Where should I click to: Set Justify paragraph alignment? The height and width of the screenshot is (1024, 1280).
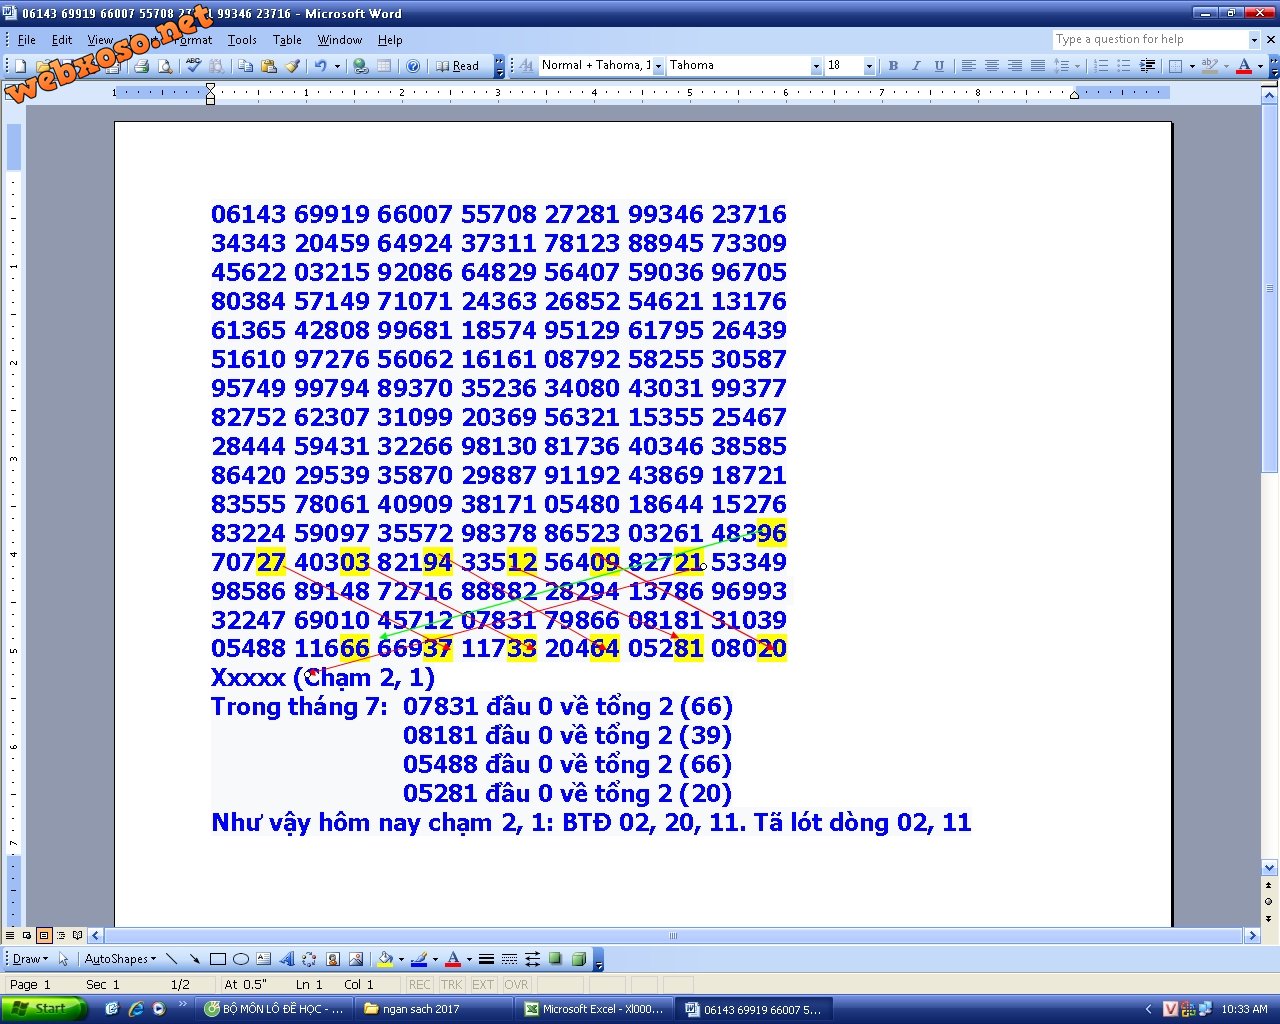(x=1038, y=66)
